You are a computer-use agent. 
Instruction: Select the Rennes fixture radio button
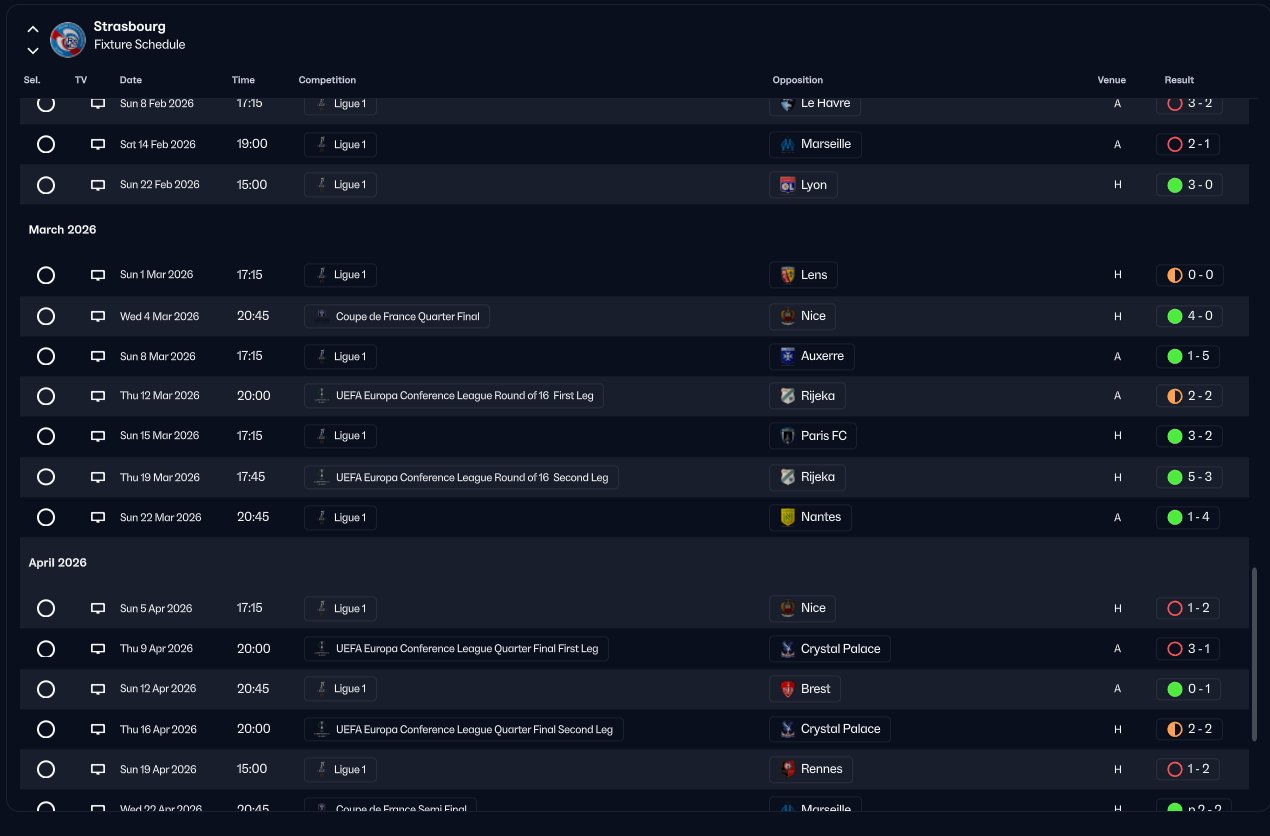pyautogui.click(x=45, y=769)
